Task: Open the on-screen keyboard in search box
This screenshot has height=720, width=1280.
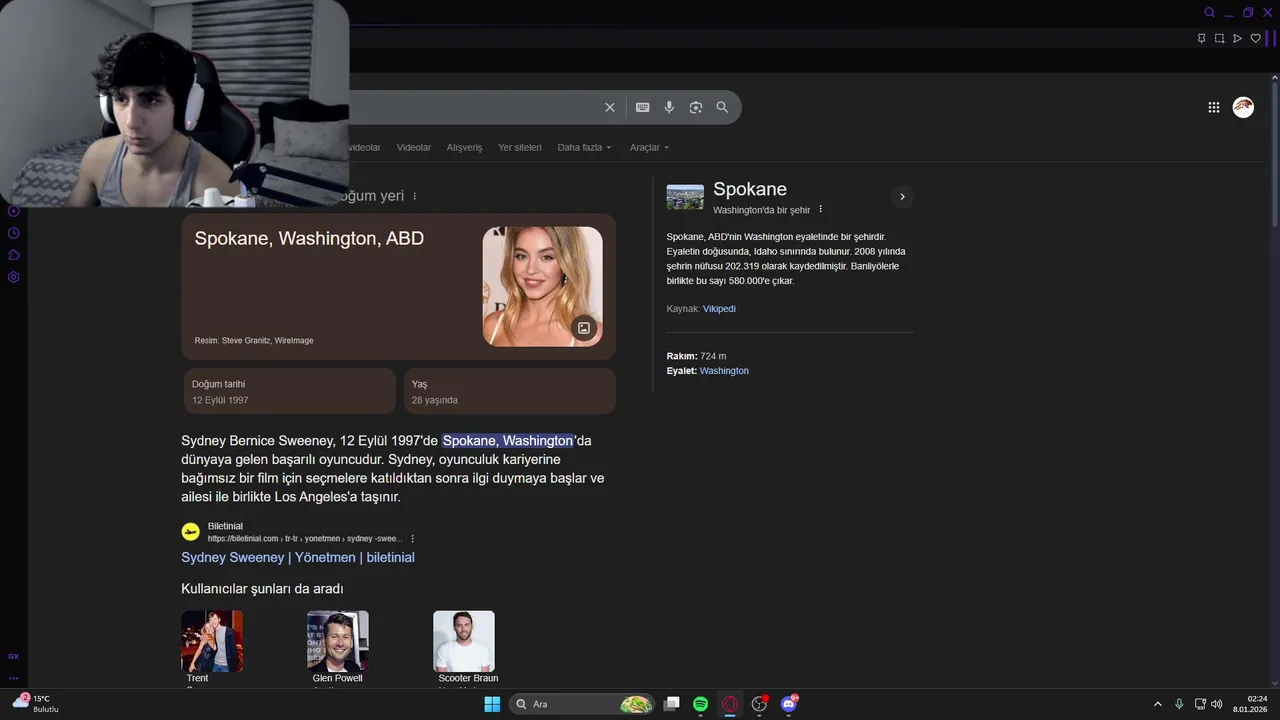Action: click(x=643, y=107)
